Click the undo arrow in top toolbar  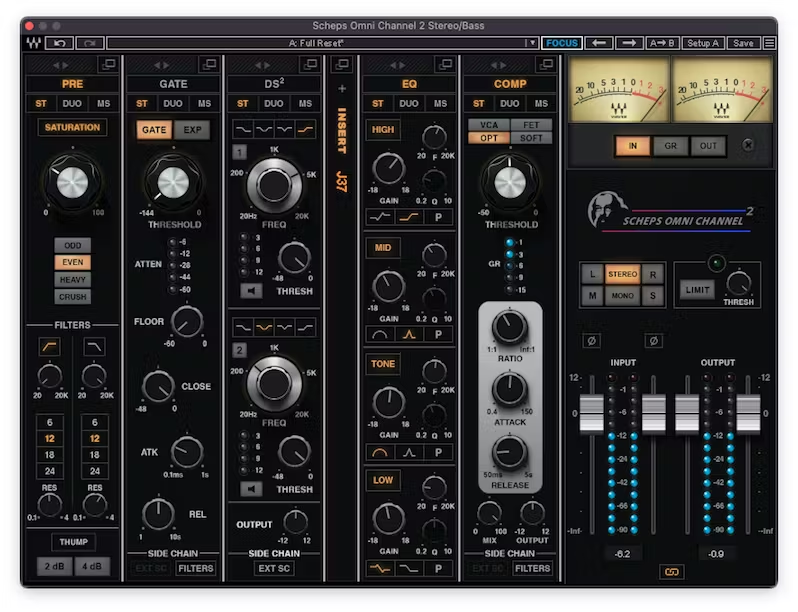pos(60,43)
